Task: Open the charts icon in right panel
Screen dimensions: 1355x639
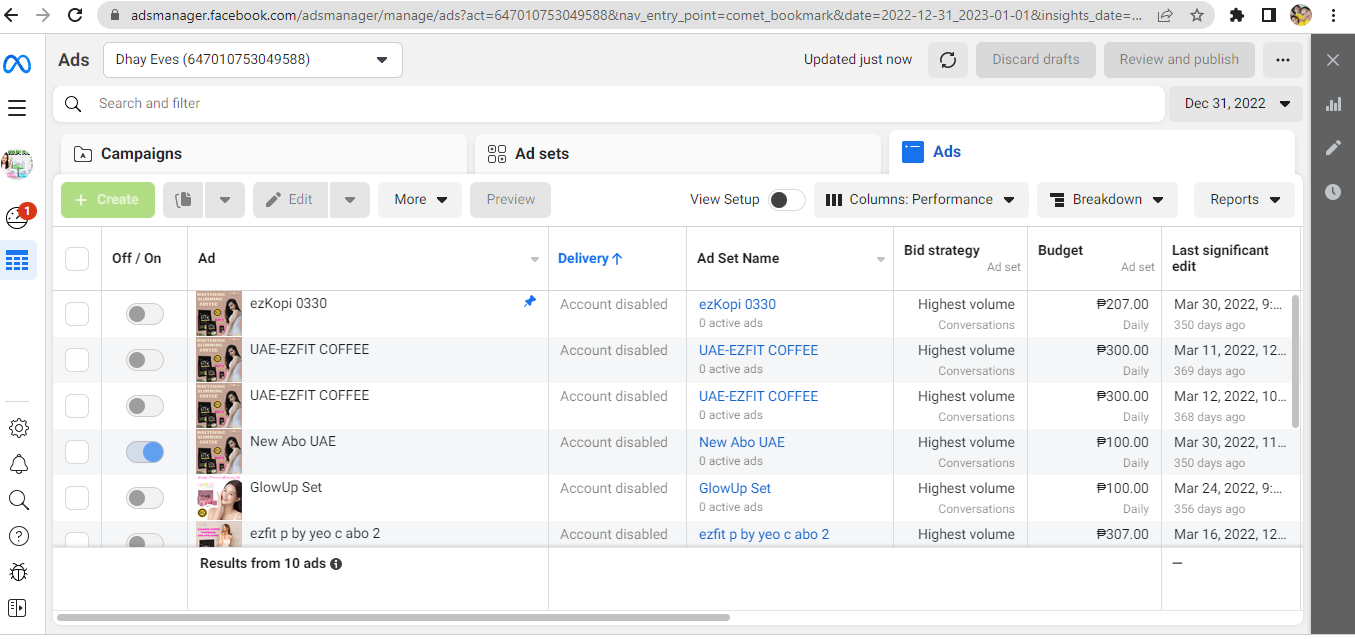Action: pyautogui.click(x=1333, y=104)
